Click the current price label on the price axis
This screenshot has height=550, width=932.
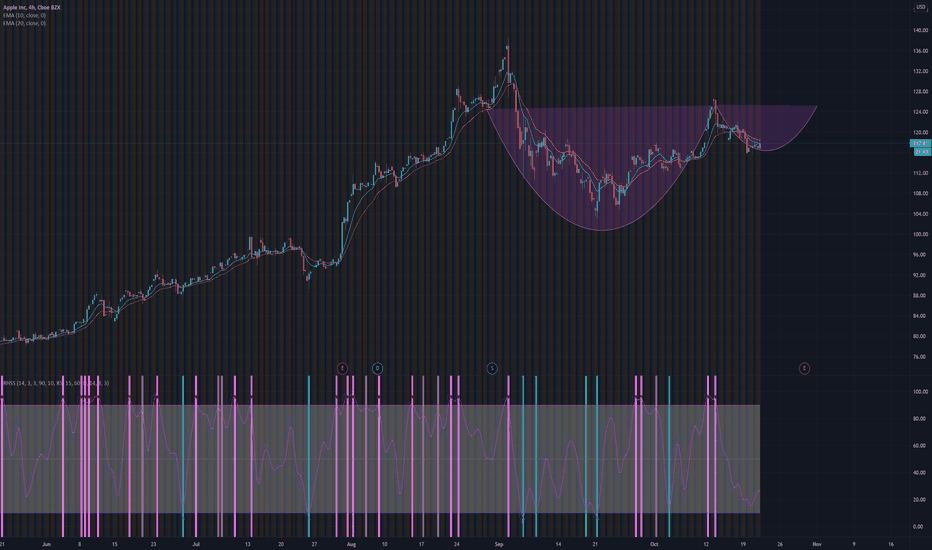[921, 143]
